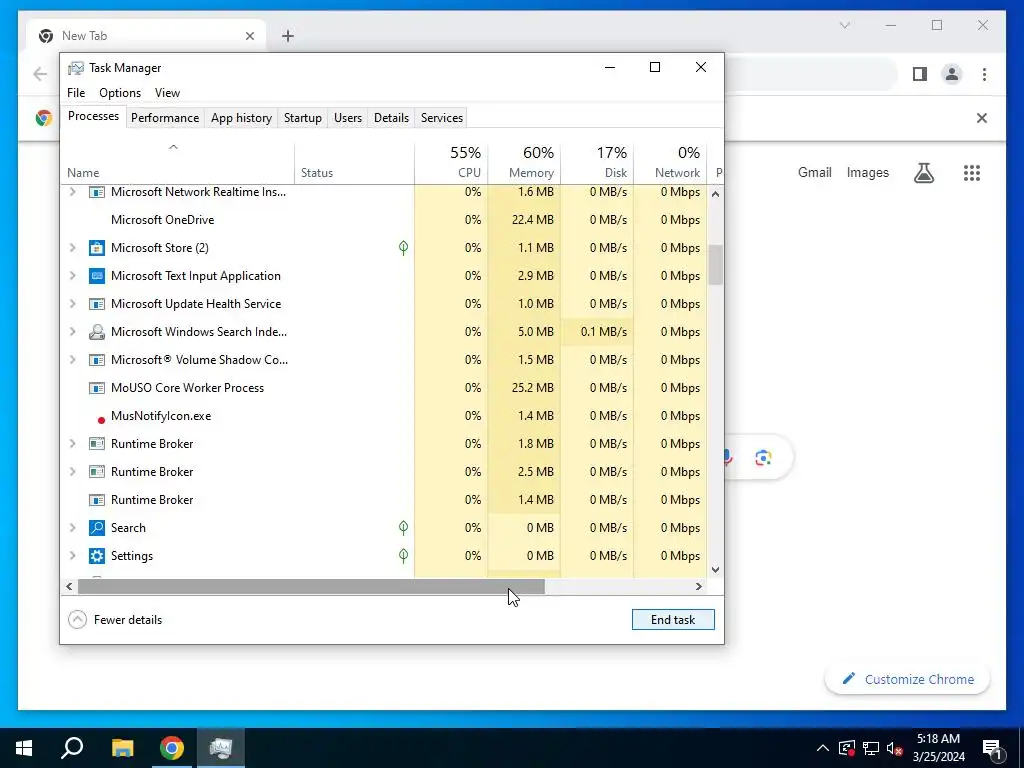Open the Gmail link in Chrome
Screen dimensions: 1024x768
pos(814,172)
